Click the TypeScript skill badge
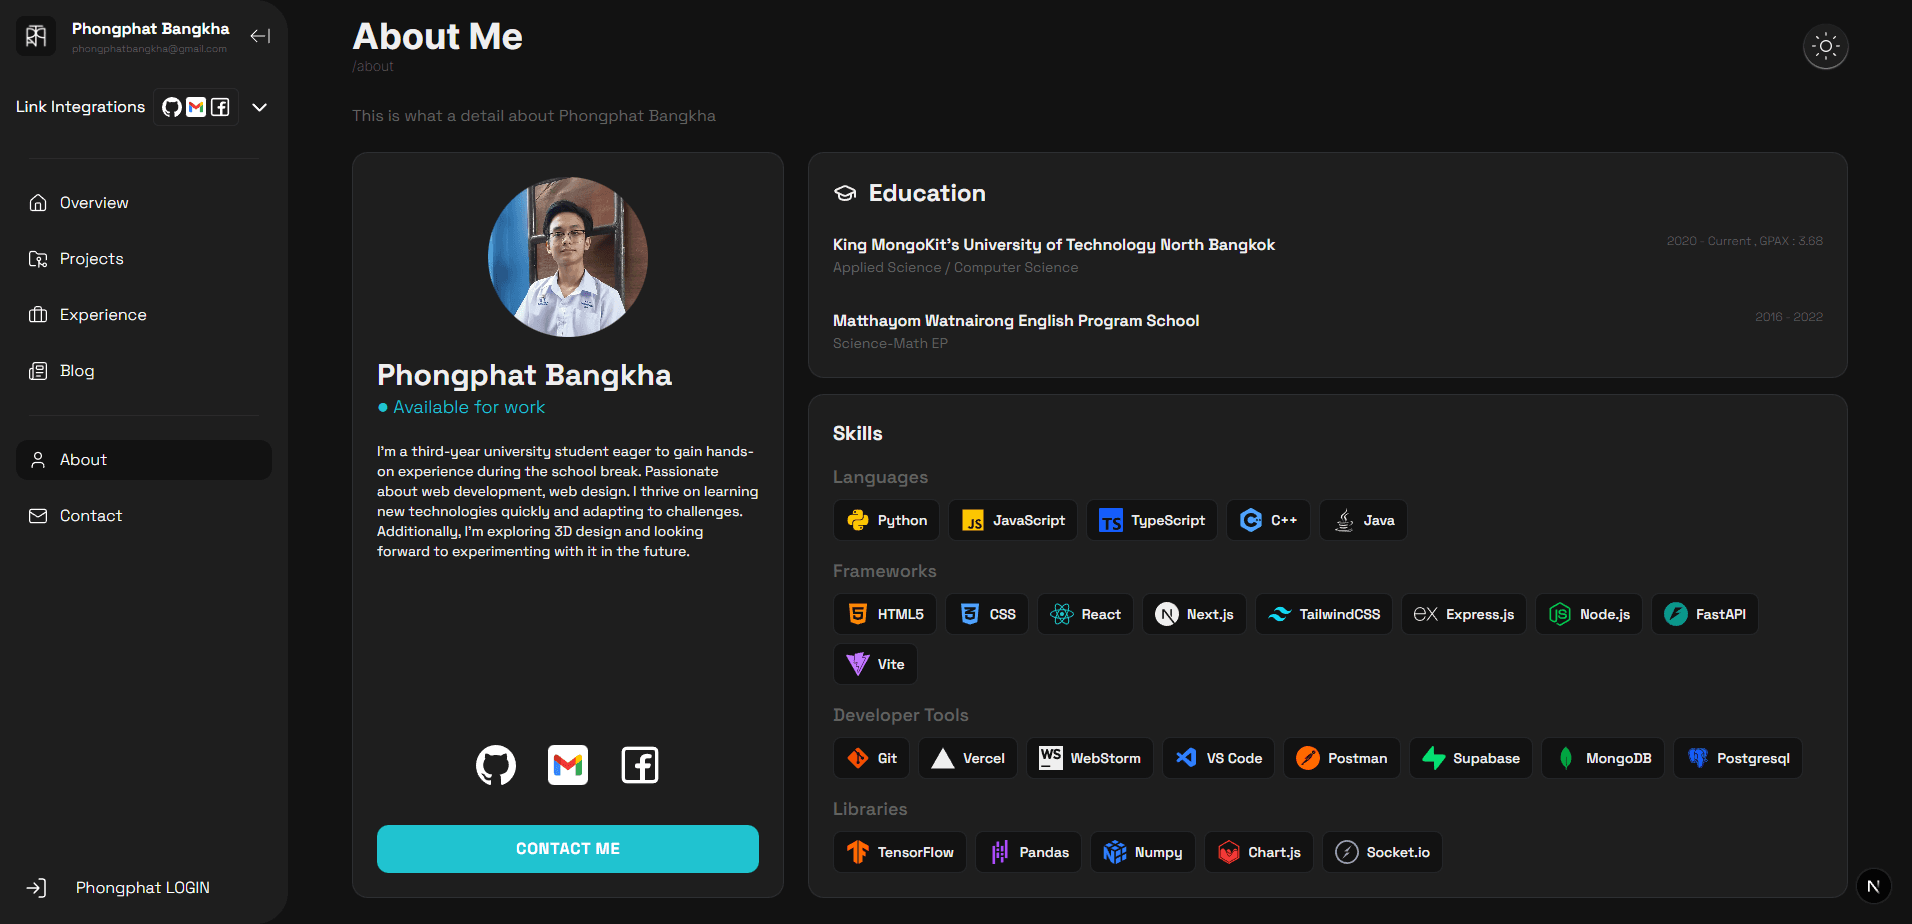Screen dimensions: 1912x924 click(1152, 520)
